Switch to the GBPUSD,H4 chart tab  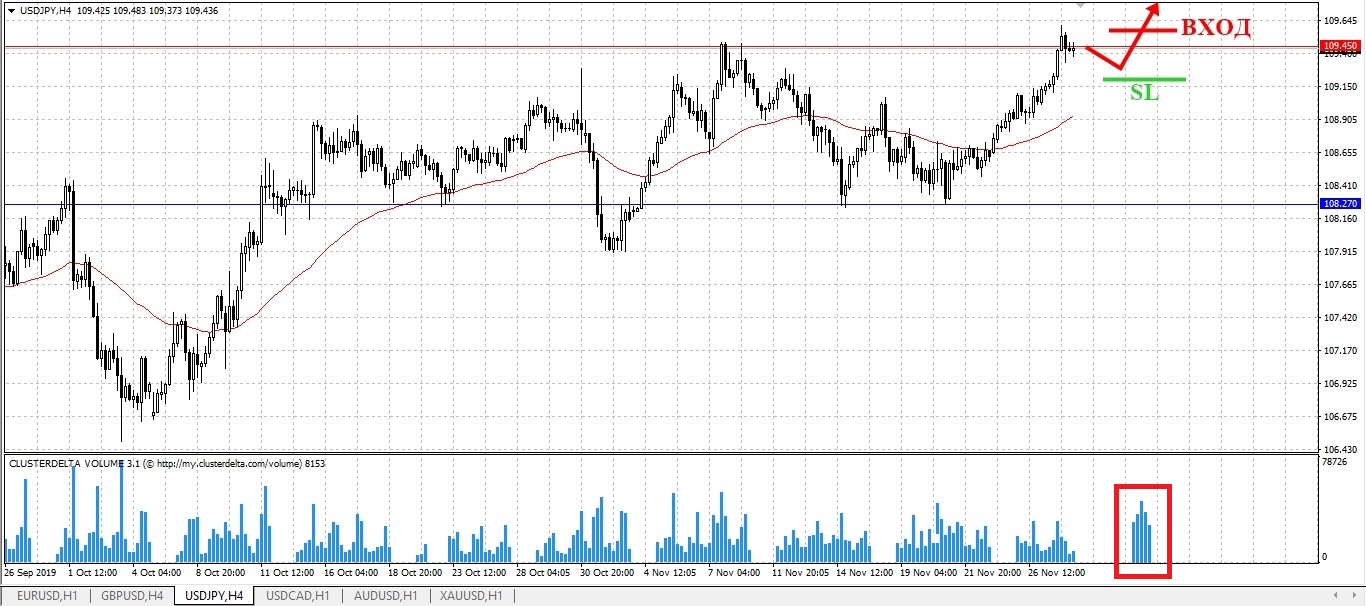point(130,596)
